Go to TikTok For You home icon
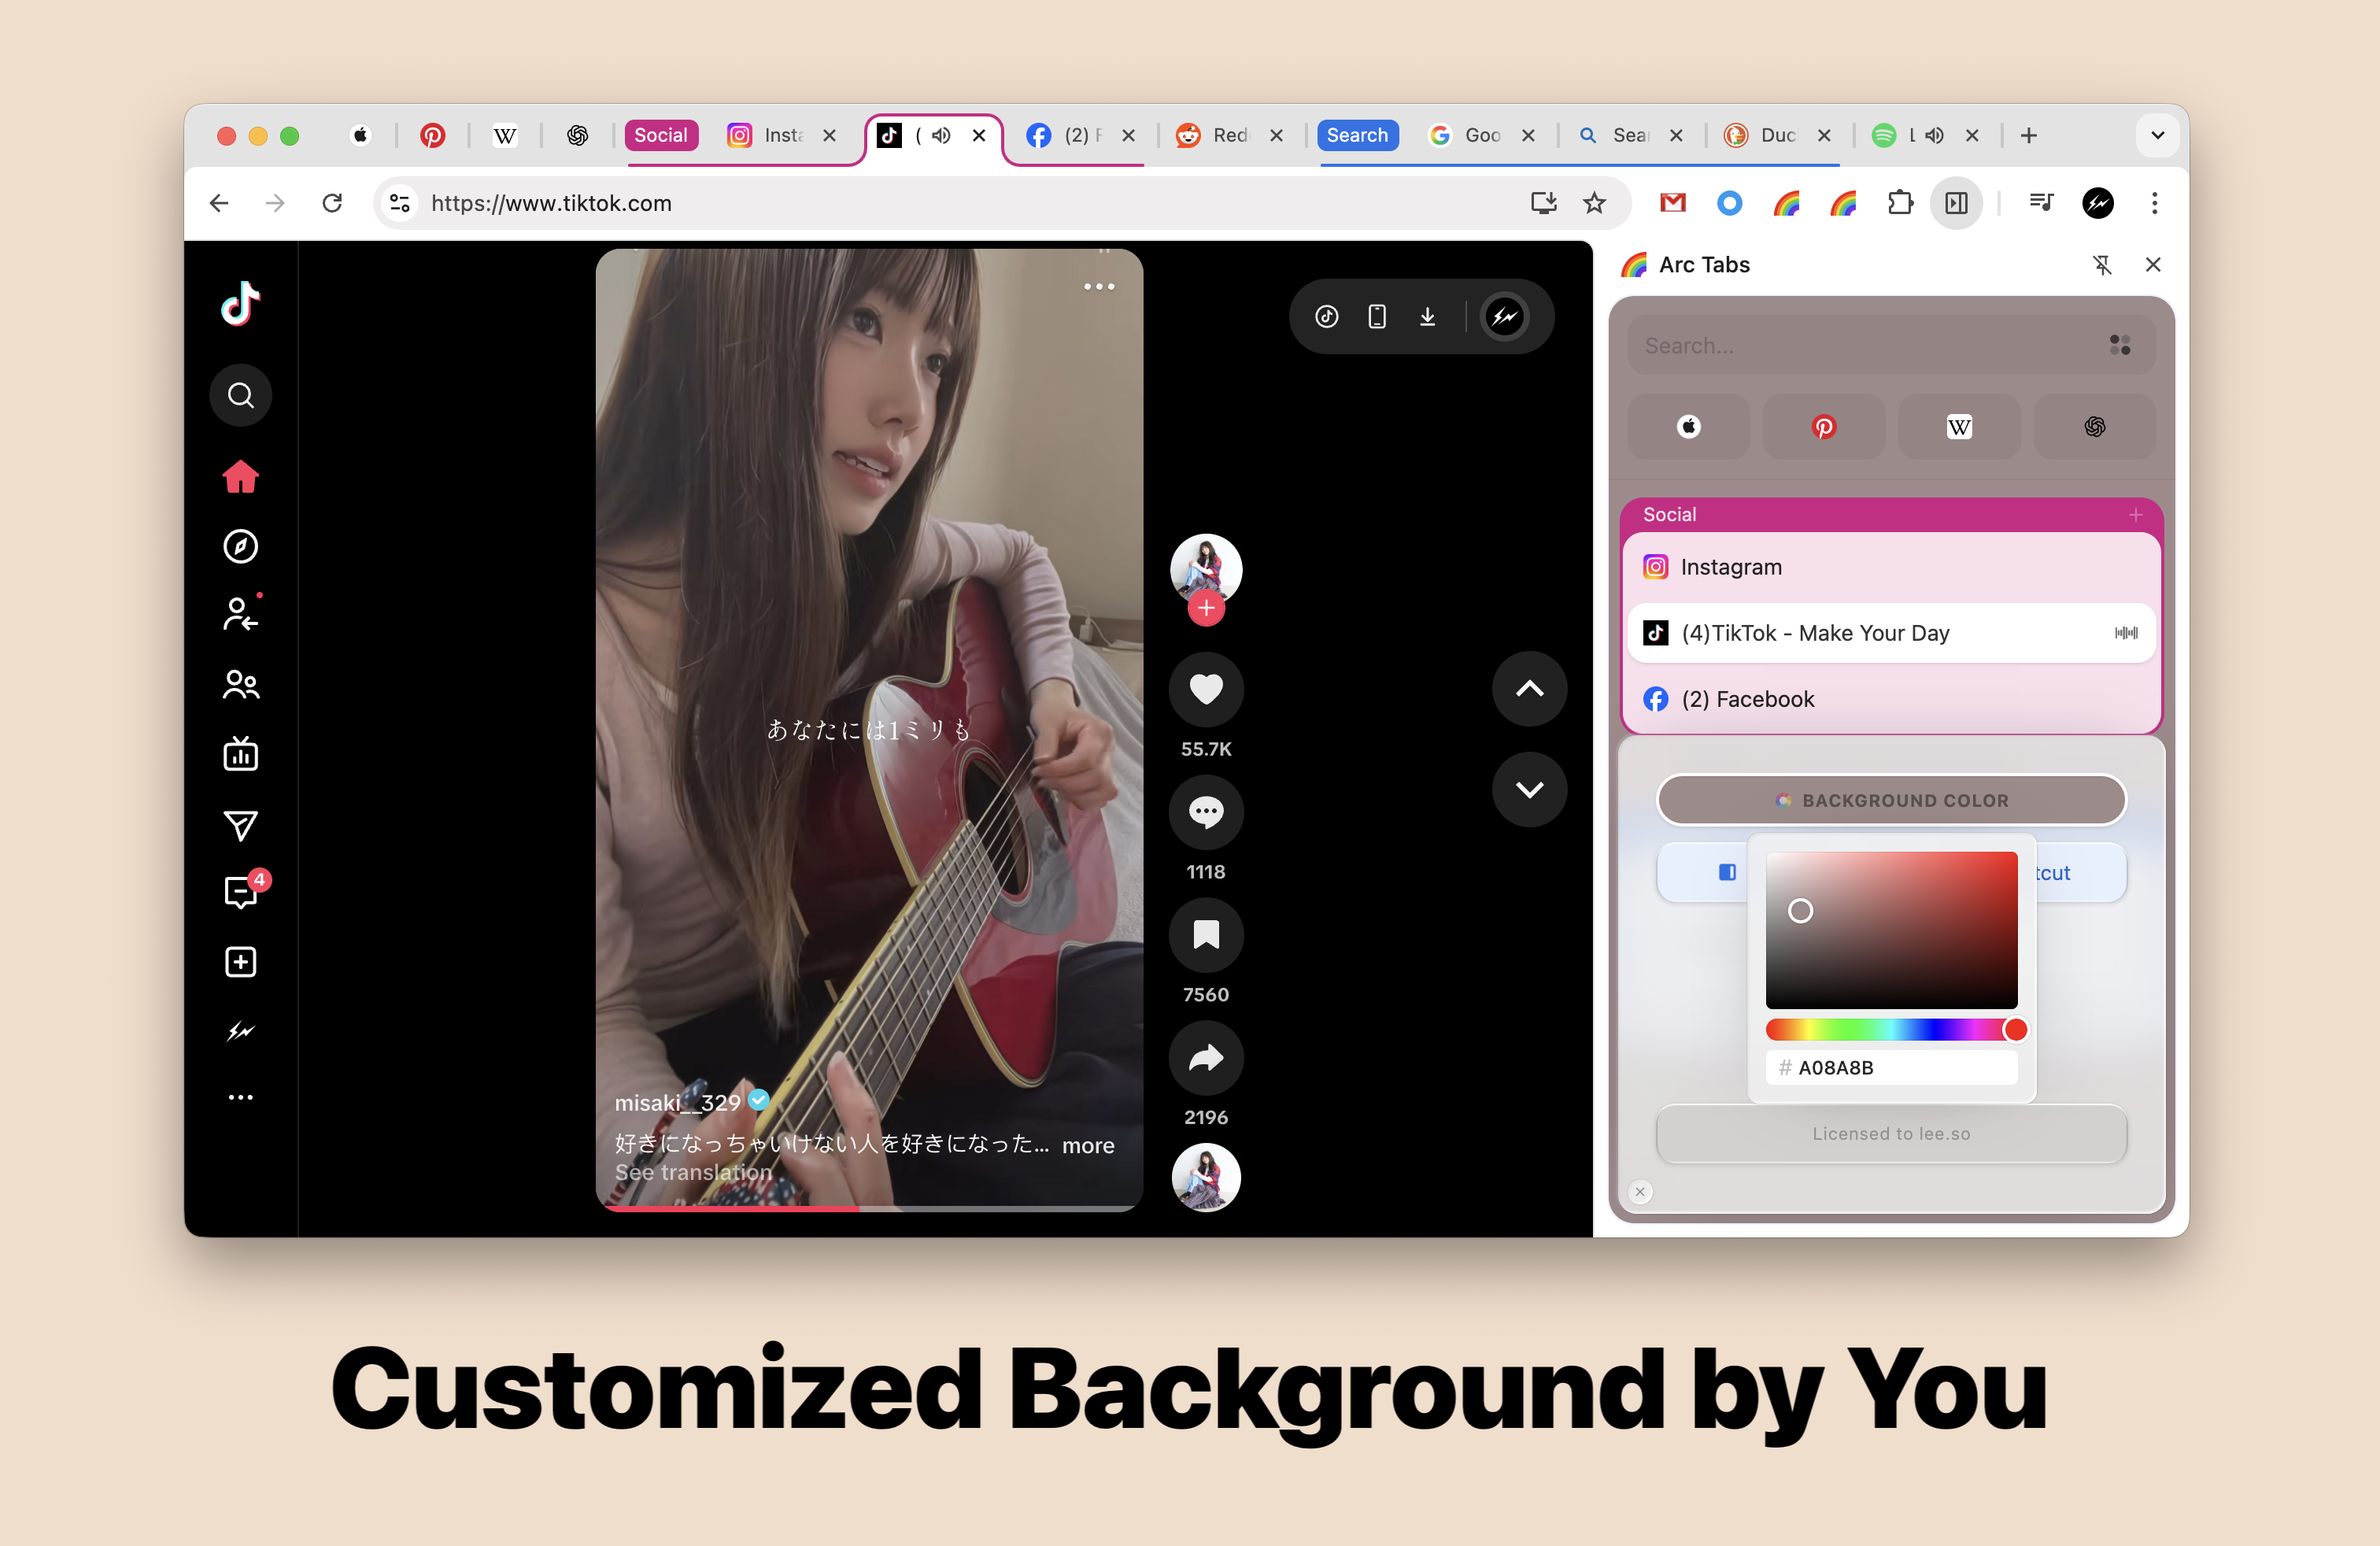The width and height of the screenshot is (2380, 1546). click(x=240, y=476)
